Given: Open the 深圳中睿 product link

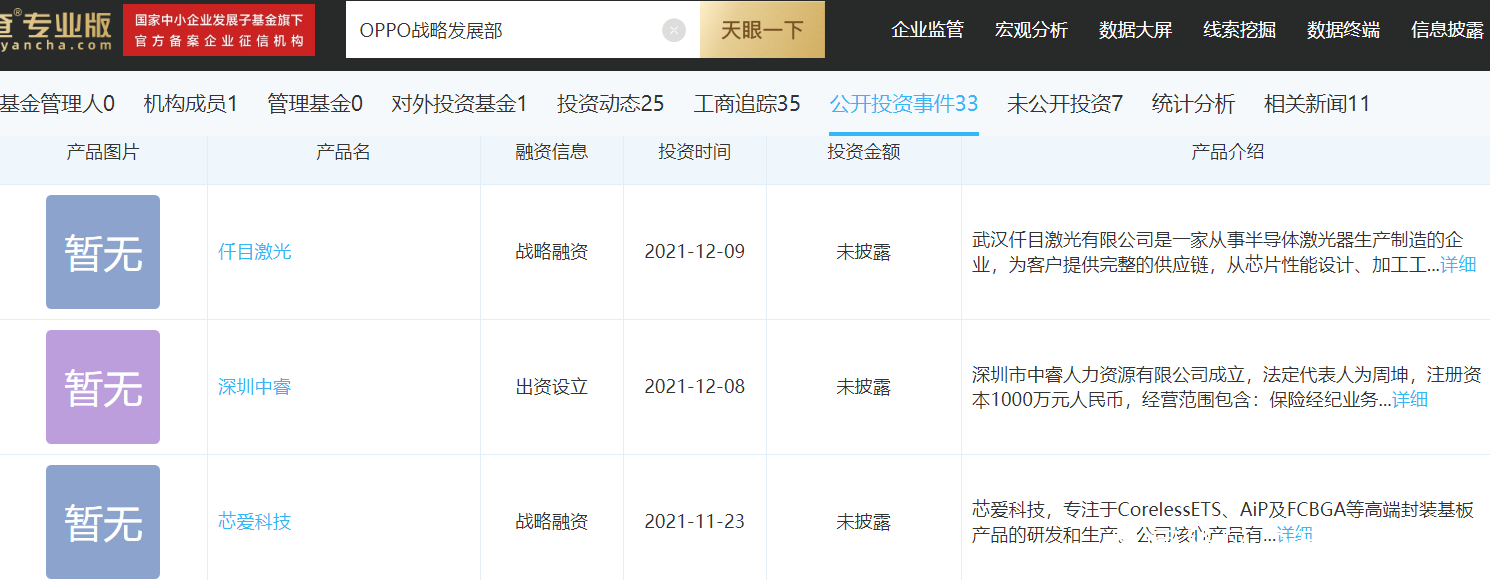Looking at the screenshot, I should click(x=255, y=386).
